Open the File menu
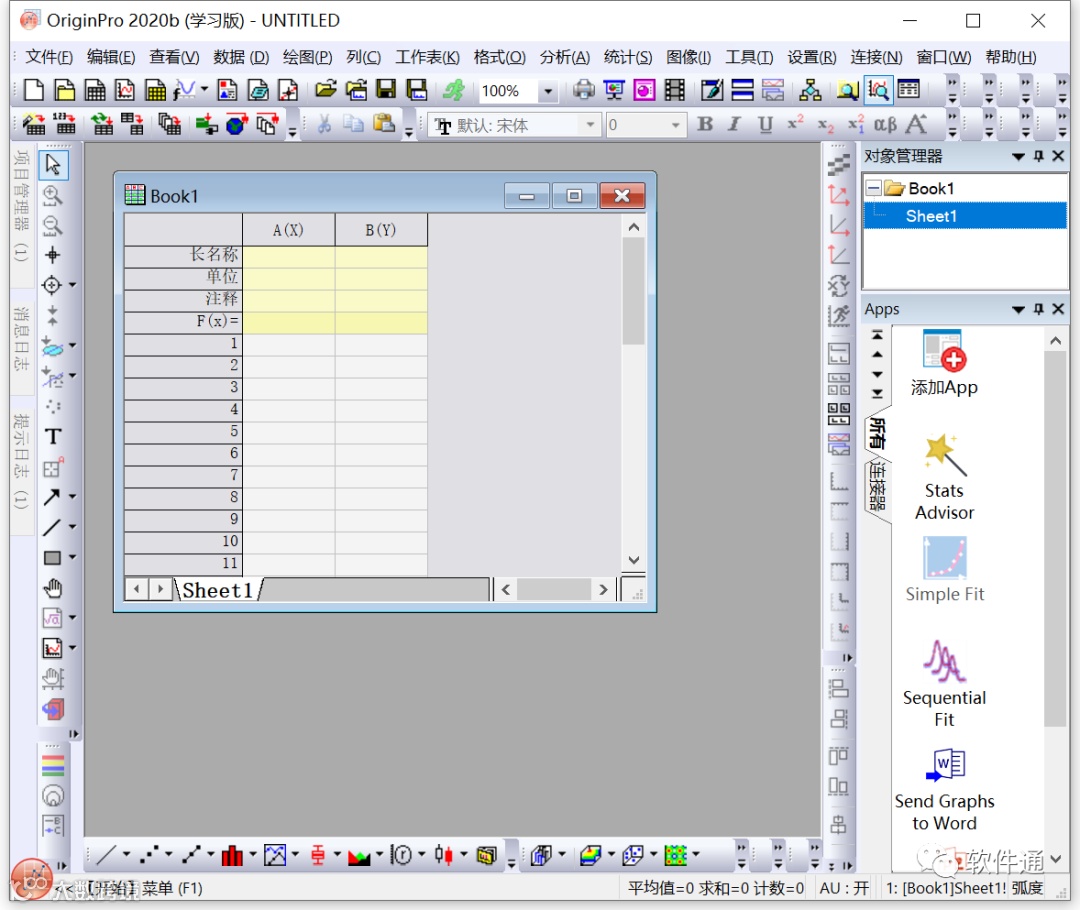 49,57
